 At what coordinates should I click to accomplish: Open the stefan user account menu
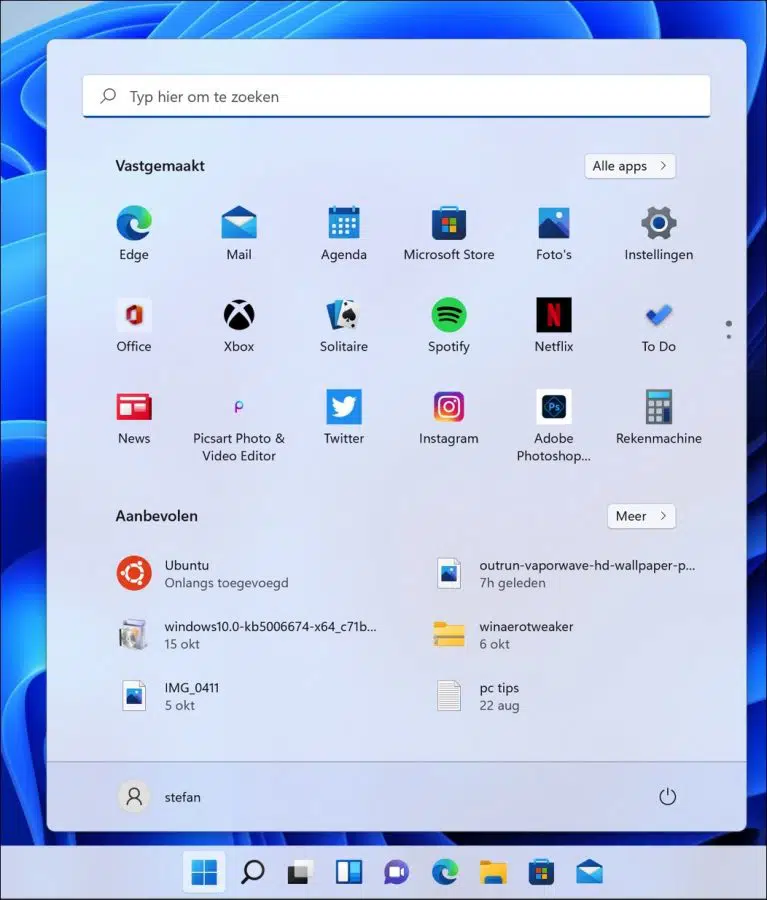[x=160, y=797]
